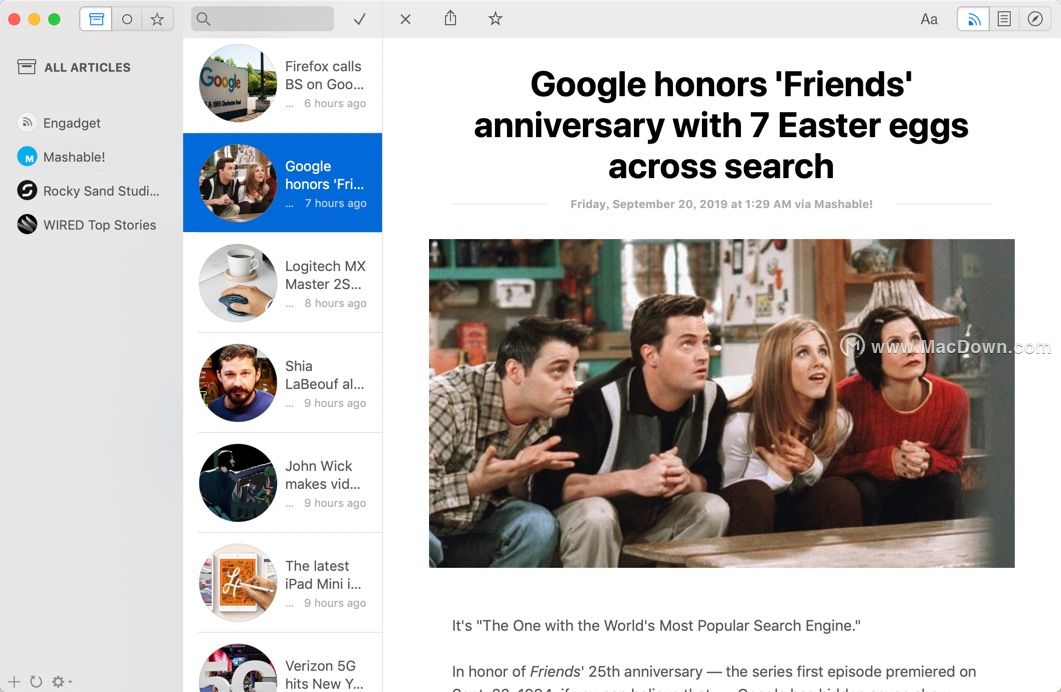The image size is (1061, 692).
Task: Click the World's Most Popular Search Engine sentence
Action: [656, 626]
